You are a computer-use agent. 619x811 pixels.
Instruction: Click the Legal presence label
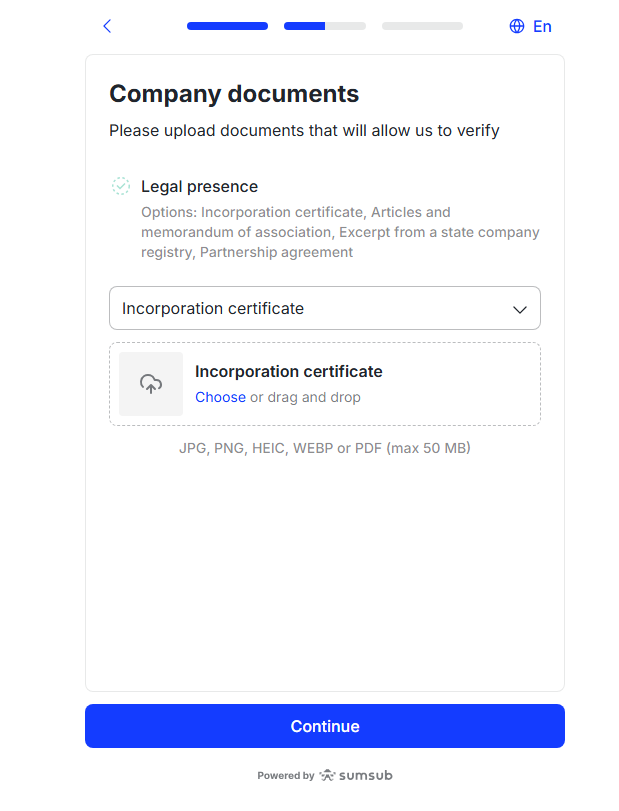[199, 186]
